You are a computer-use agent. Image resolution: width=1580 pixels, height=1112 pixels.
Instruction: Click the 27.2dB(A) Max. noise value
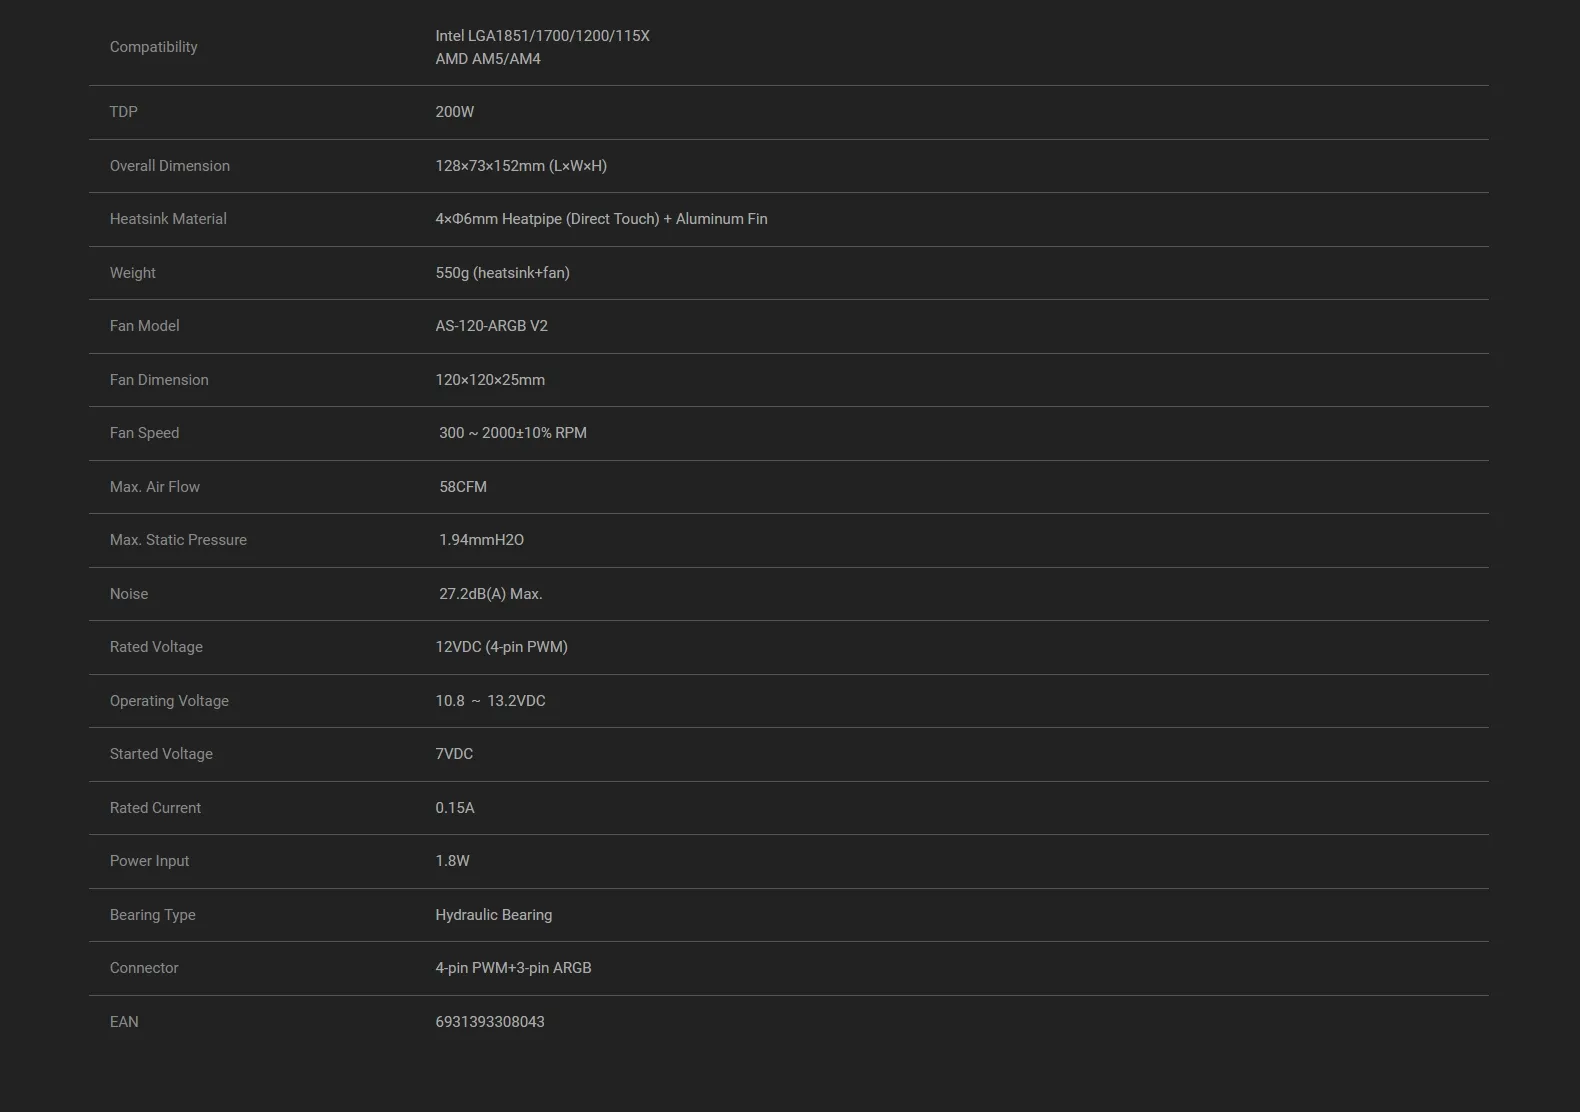pos(491,594)
